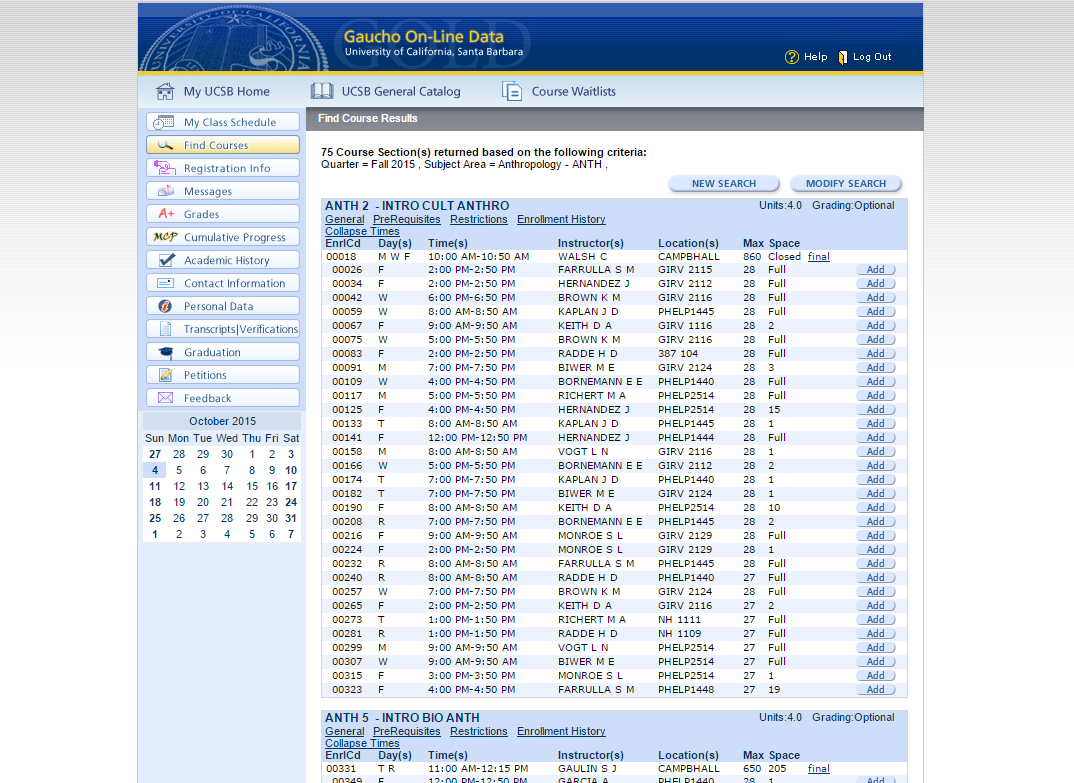This screenshot has width=1074, height=783.
Task: Open Course Waitlists in top navigation
Action: tap(559, 91)
